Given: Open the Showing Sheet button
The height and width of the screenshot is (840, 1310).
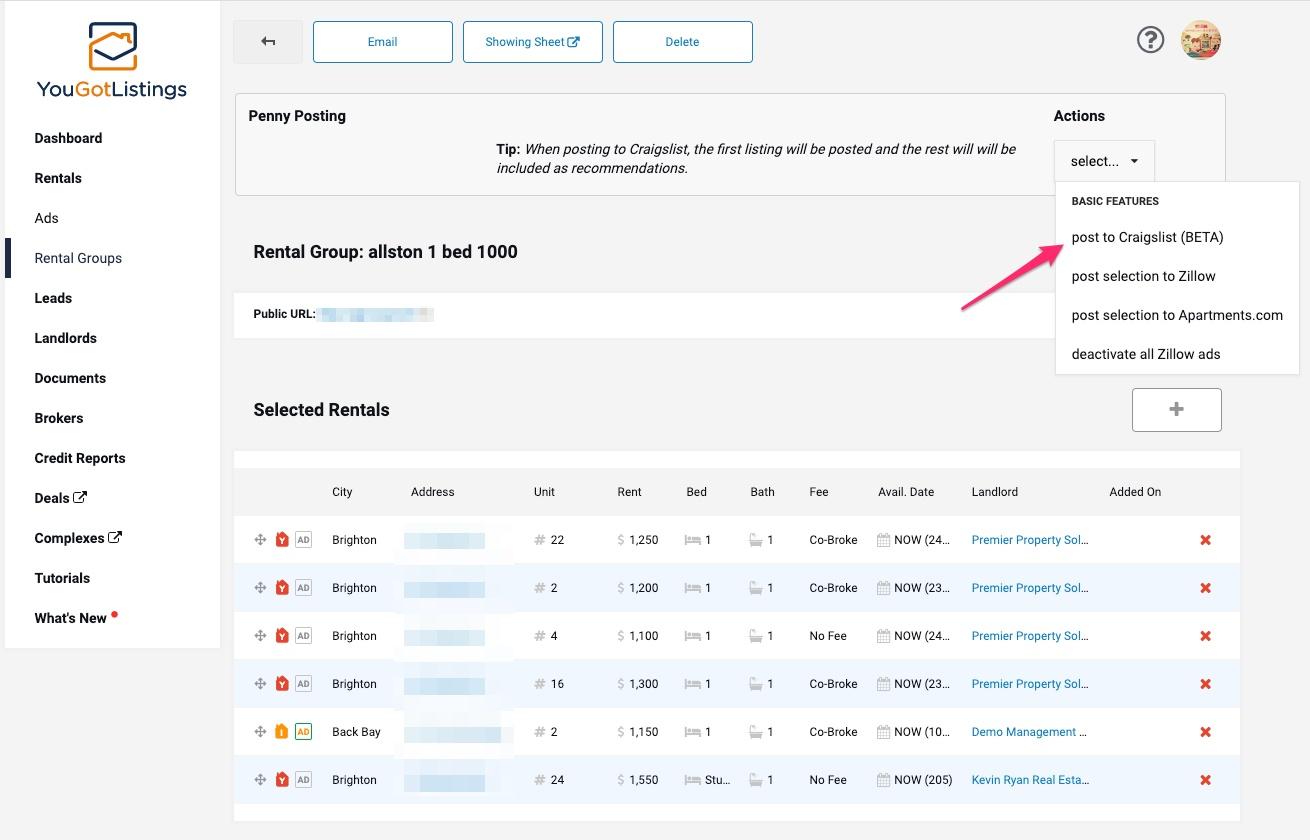Looking at the screenshot, I should pos(533,42).
